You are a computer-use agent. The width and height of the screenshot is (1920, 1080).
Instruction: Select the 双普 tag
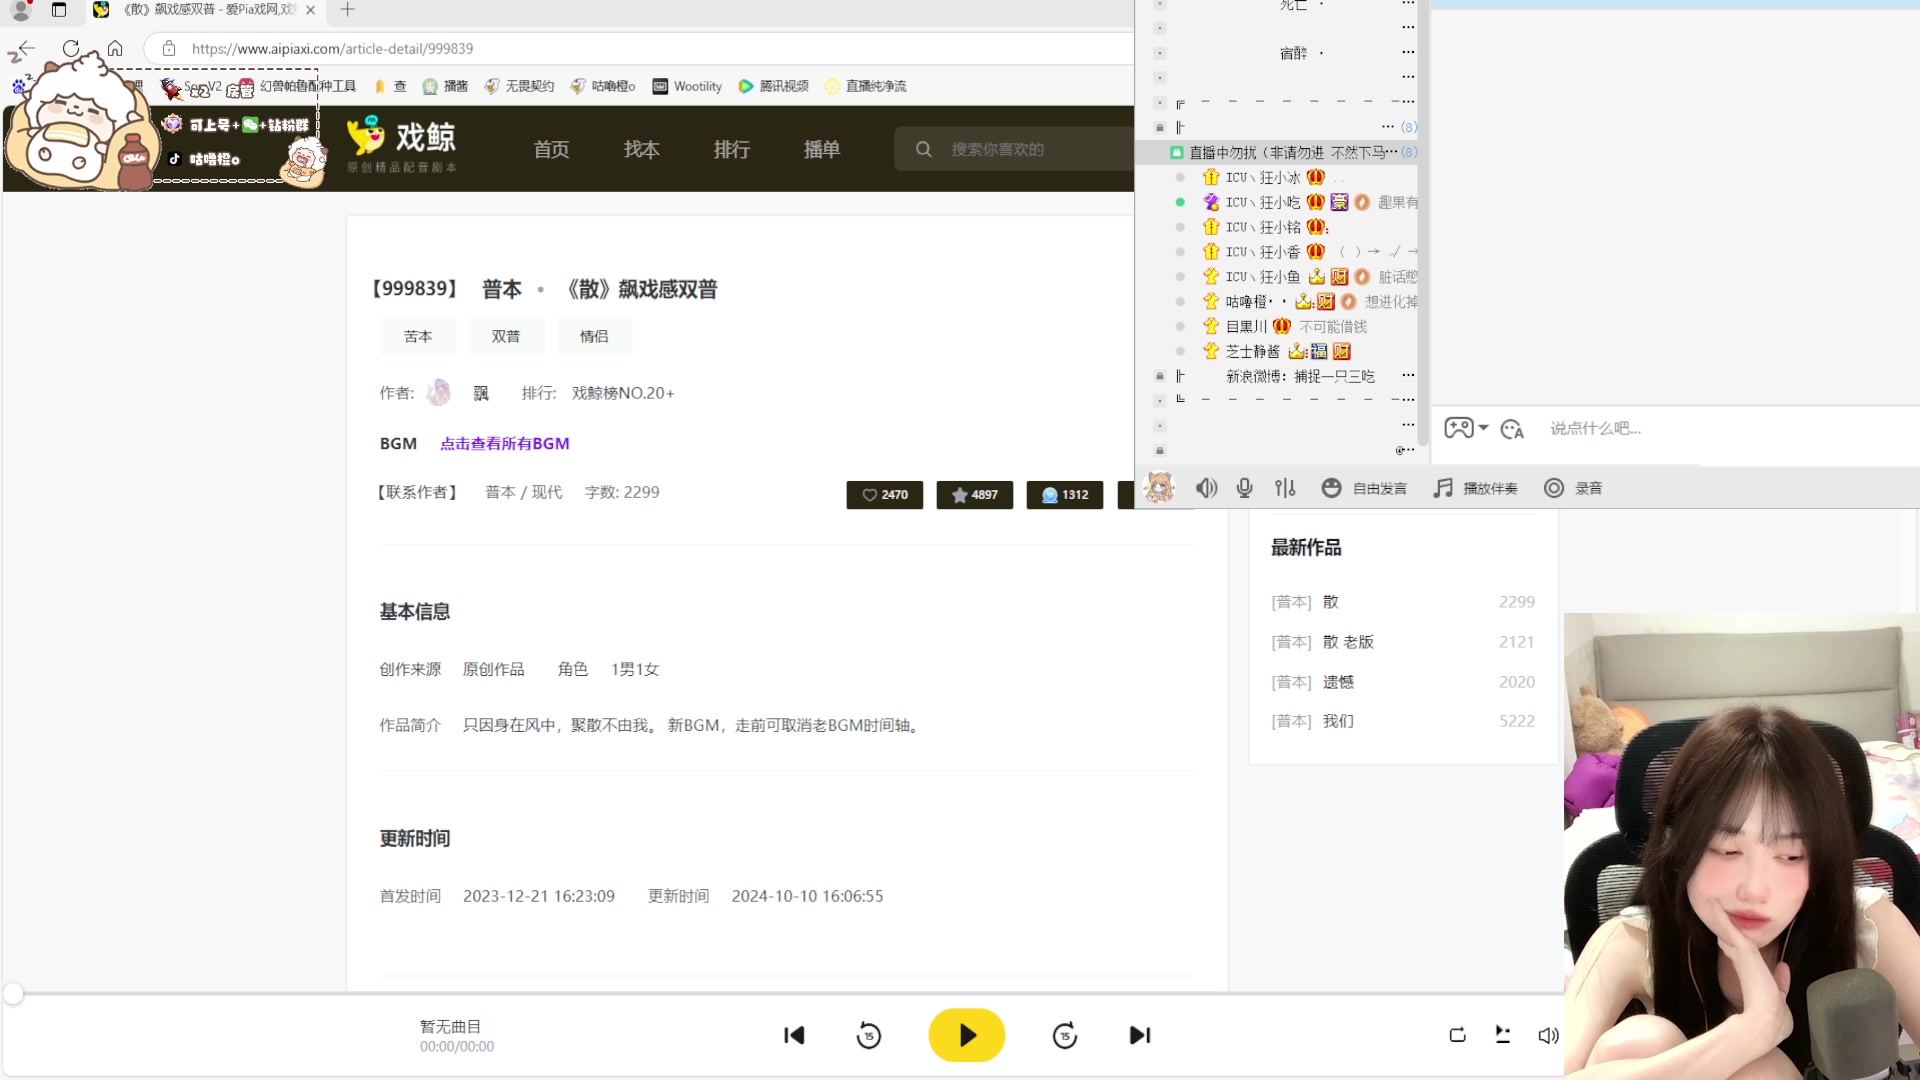point(506,336)
